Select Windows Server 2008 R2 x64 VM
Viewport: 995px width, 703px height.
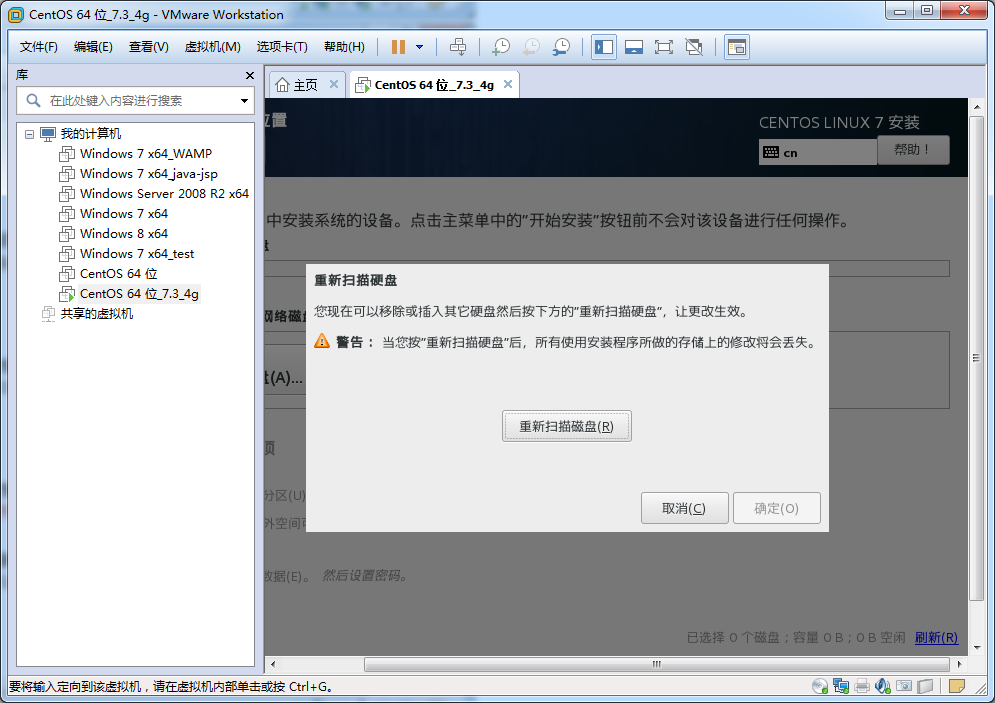164,194
